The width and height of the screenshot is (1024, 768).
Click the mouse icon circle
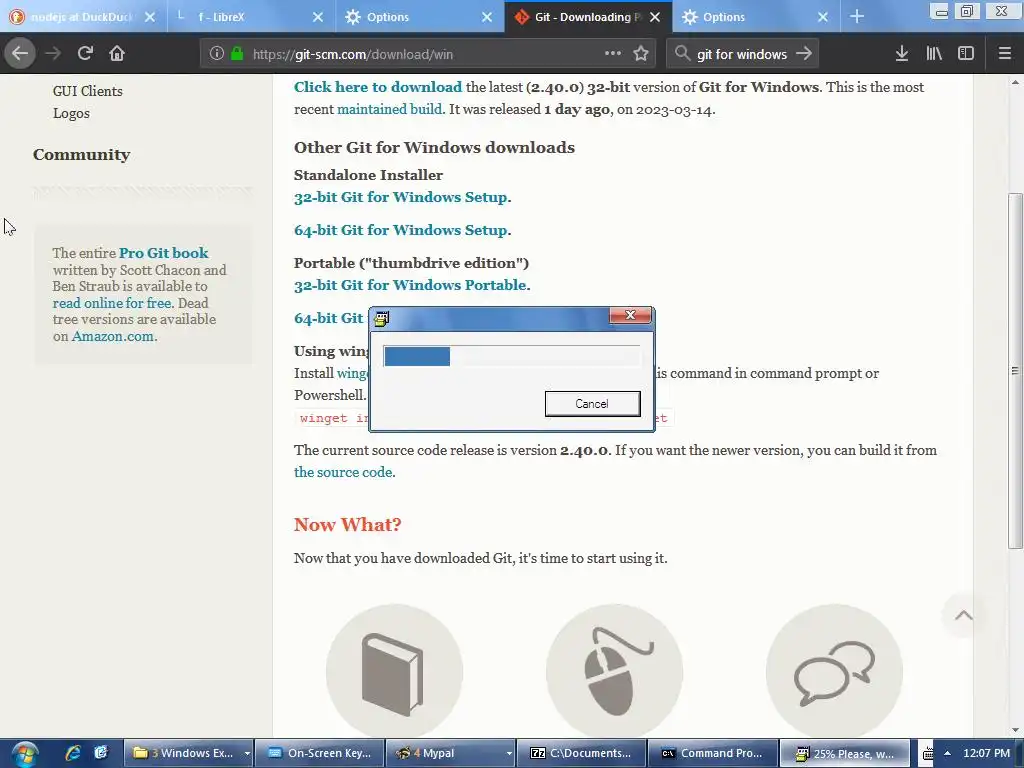tap(615, 672)
